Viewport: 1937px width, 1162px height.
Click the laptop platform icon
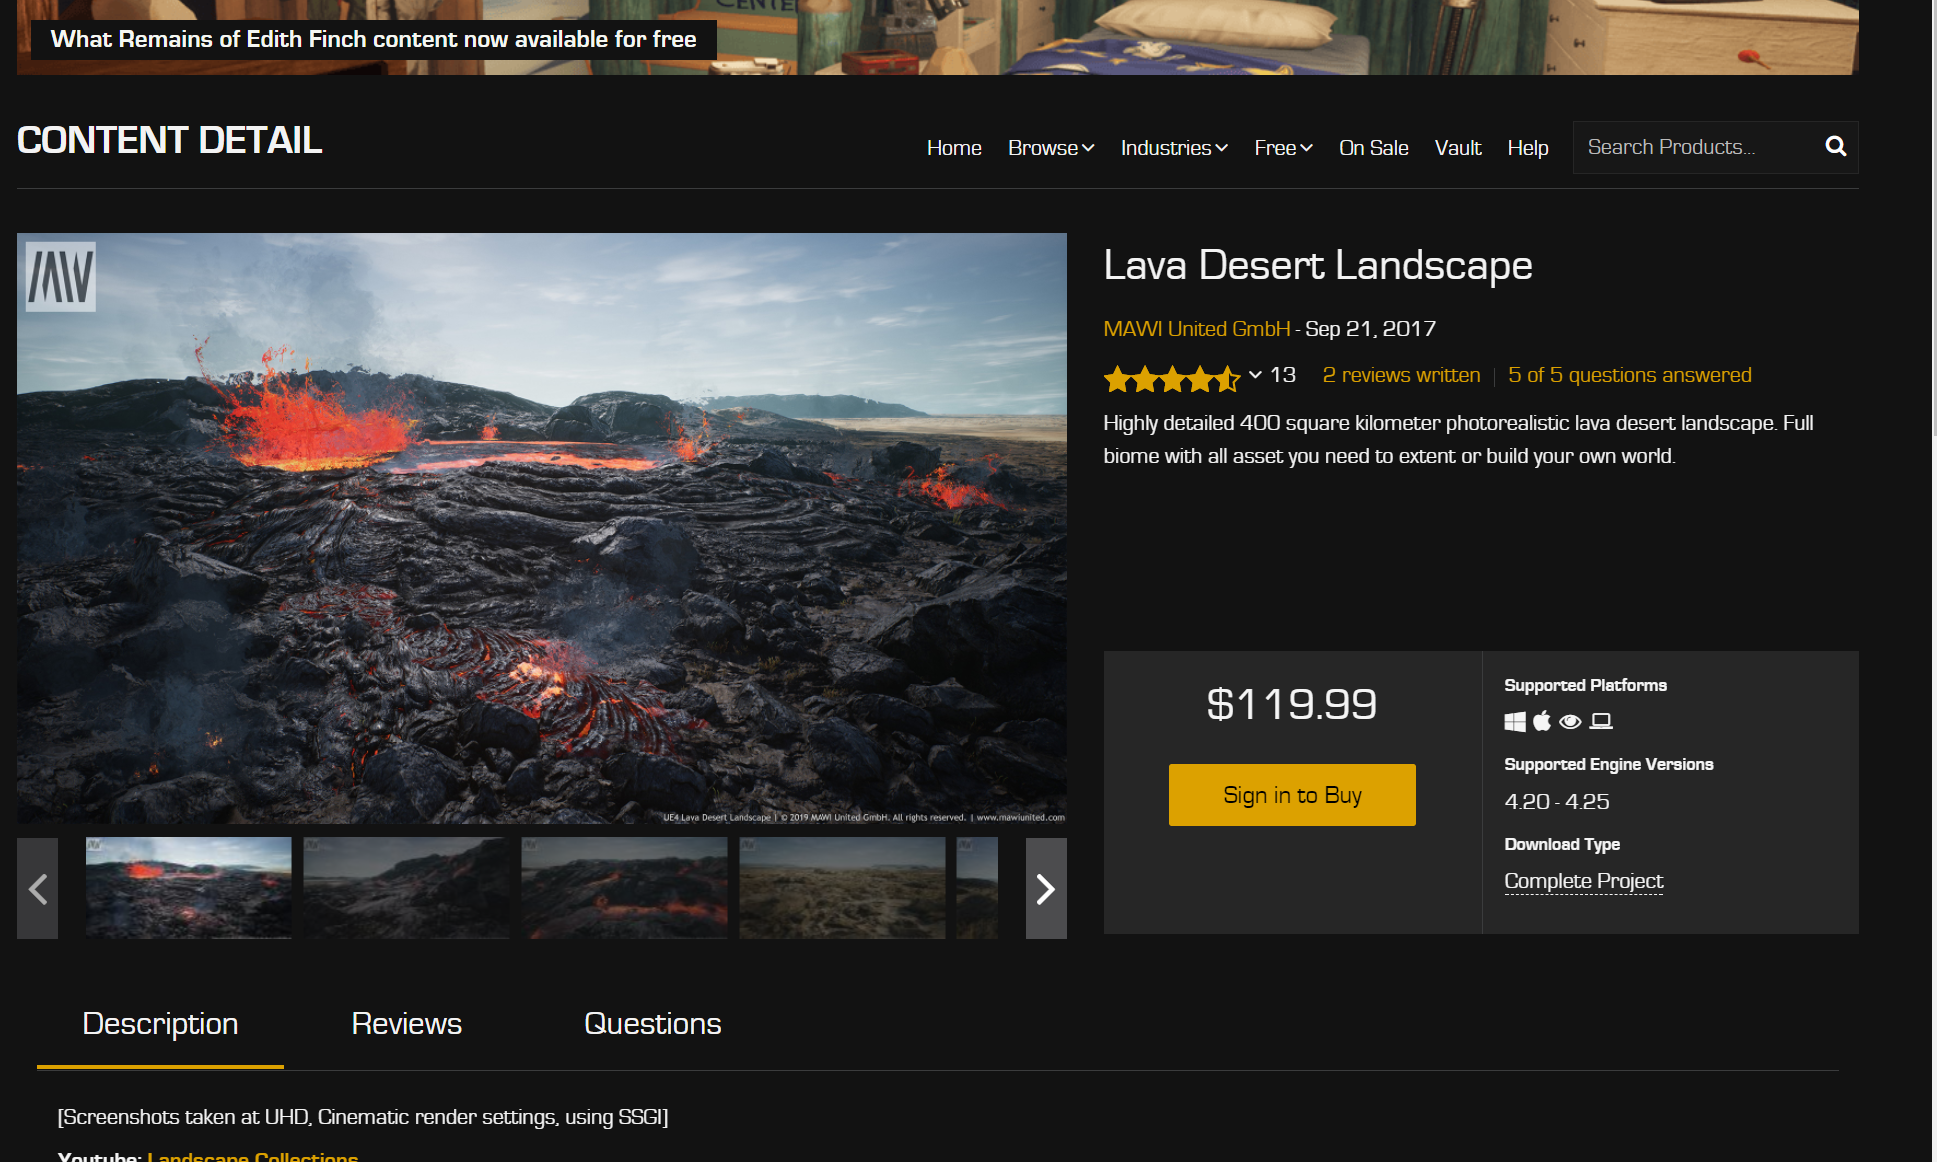[x=1601, y=721]
